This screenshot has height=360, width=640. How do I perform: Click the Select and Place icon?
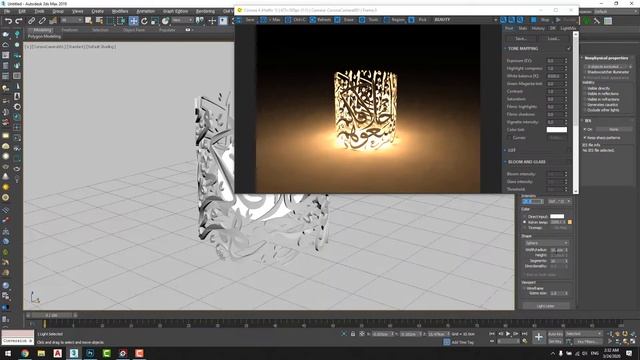coord(165,20)
